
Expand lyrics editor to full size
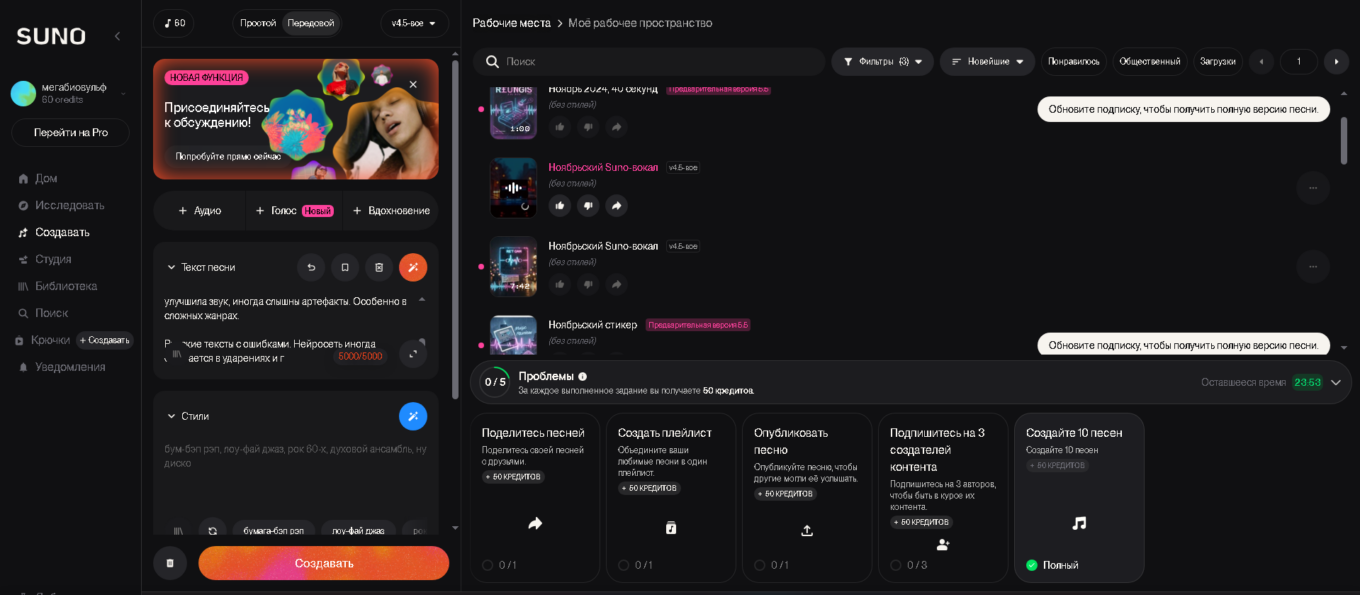click(x=413, y=353)
